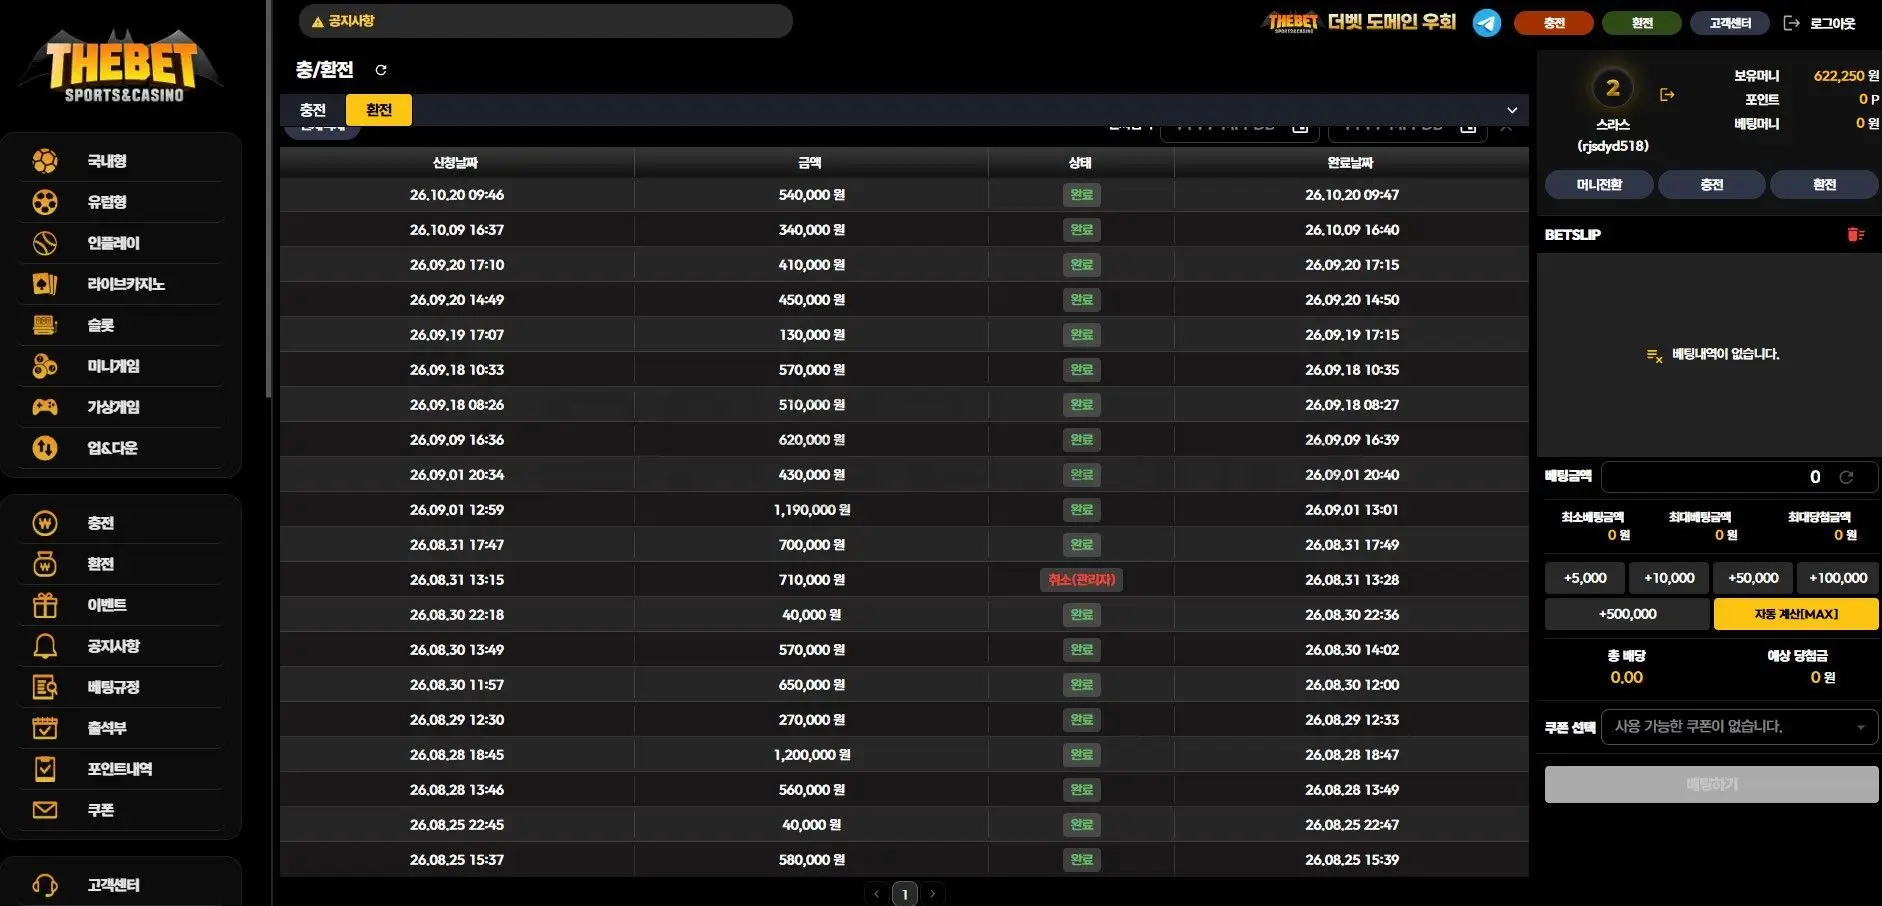Click the green 환전 button in header
The image size is (1882, 906).
click(1642, 23)
